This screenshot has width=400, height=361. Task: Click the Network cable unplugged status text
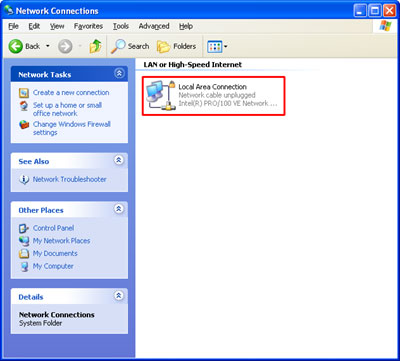pyautogui.click(x=217, y=95)
